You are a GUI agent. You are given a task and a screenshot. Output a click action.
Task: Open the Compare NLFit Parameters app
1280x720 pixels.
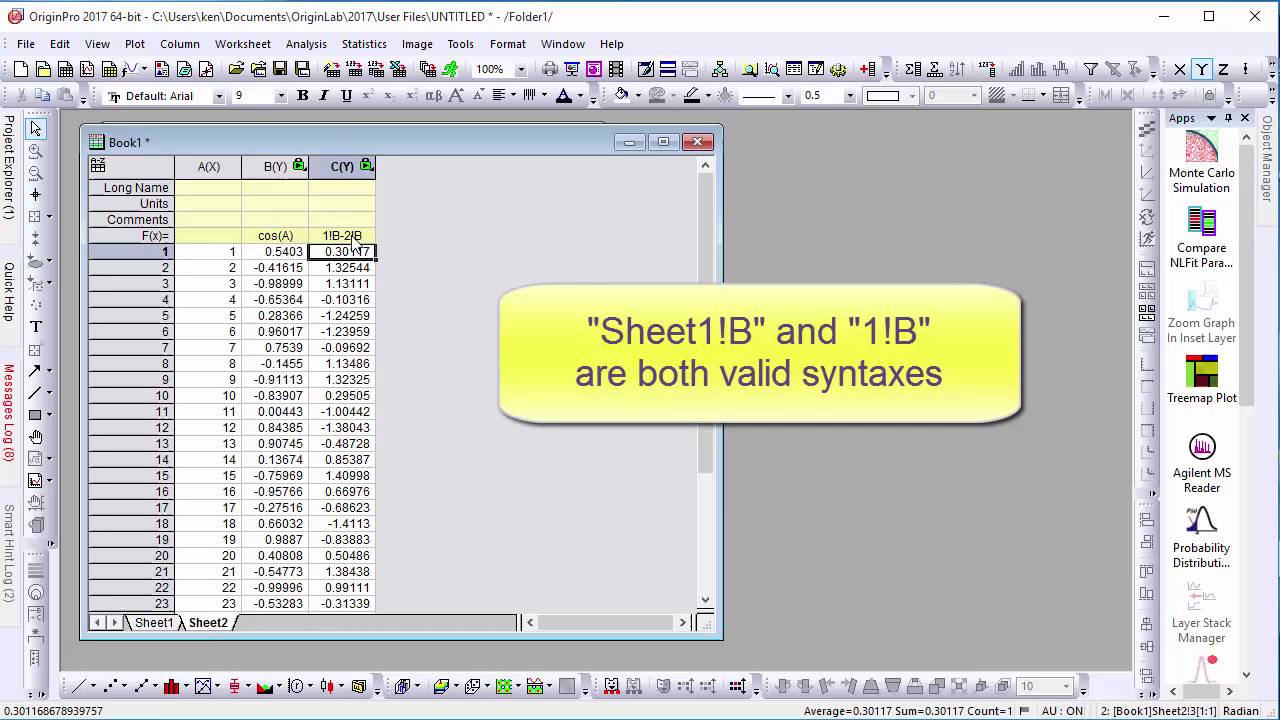tap(1201, 238)
